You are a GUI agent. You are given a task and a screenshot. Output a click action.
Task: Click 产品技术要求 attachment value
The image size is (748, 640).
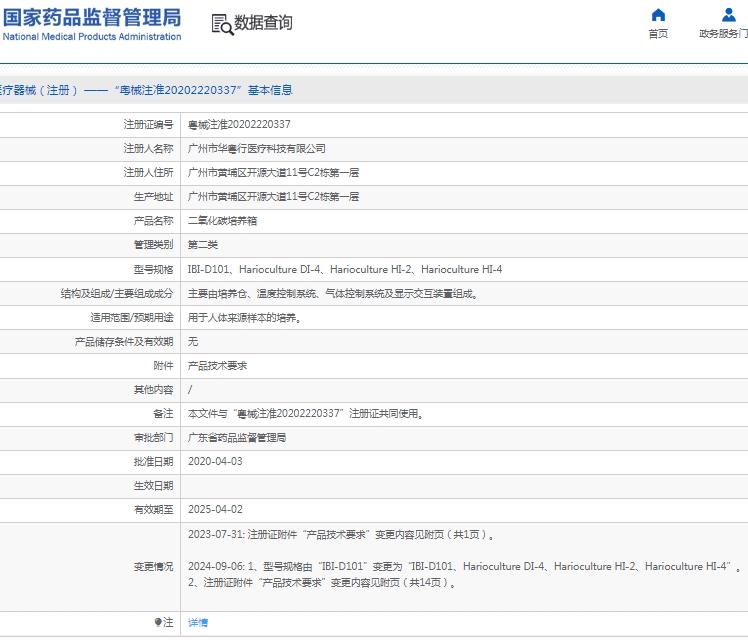(218, 366)
